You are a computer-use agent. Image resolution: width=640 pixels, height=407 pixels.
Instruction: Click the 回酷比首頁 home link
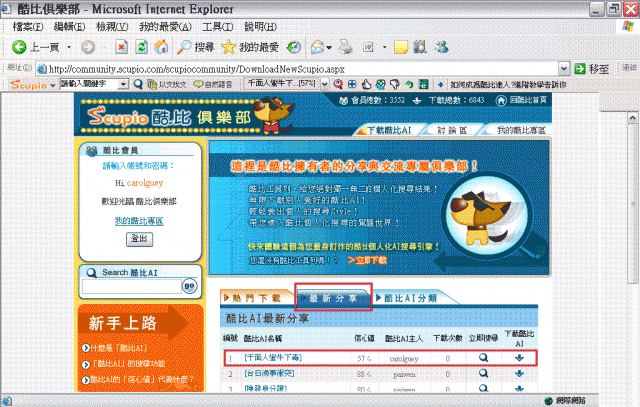click(528, 100)
